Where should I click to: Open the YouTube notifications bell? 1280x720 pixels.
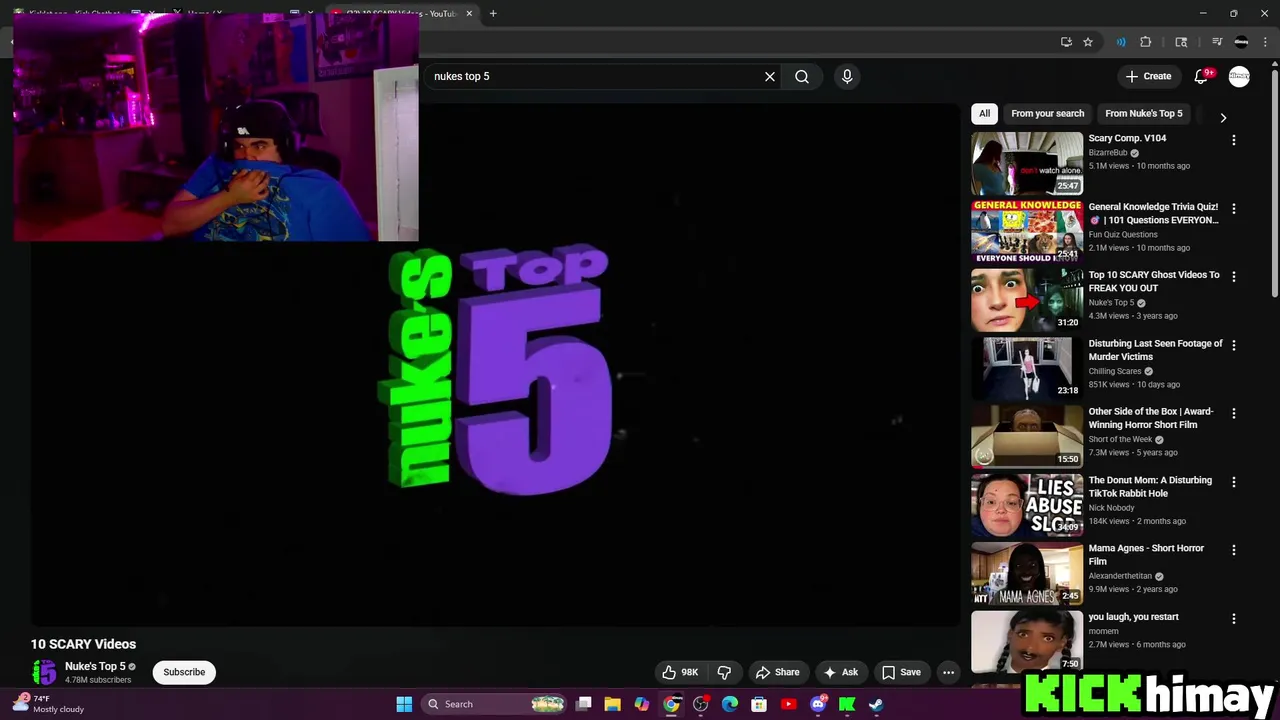click(x=1202, y=76)
